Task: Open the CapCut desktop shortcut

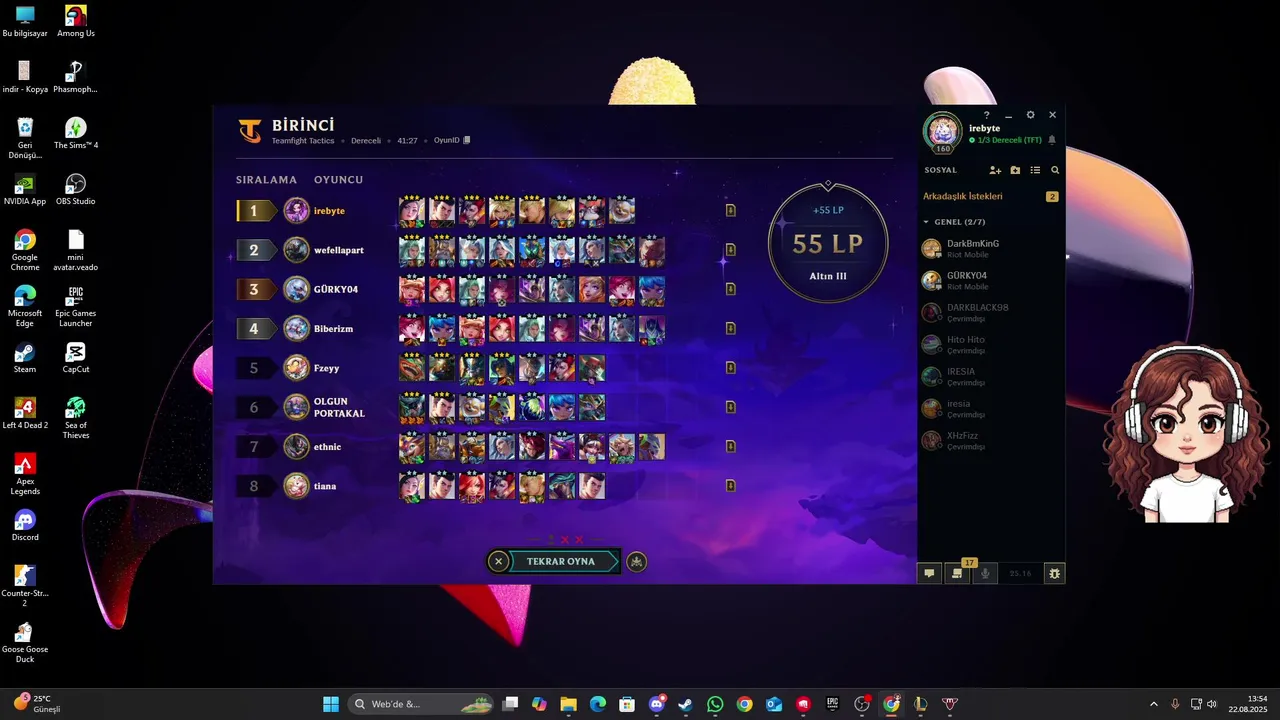Action: [75, 358]
